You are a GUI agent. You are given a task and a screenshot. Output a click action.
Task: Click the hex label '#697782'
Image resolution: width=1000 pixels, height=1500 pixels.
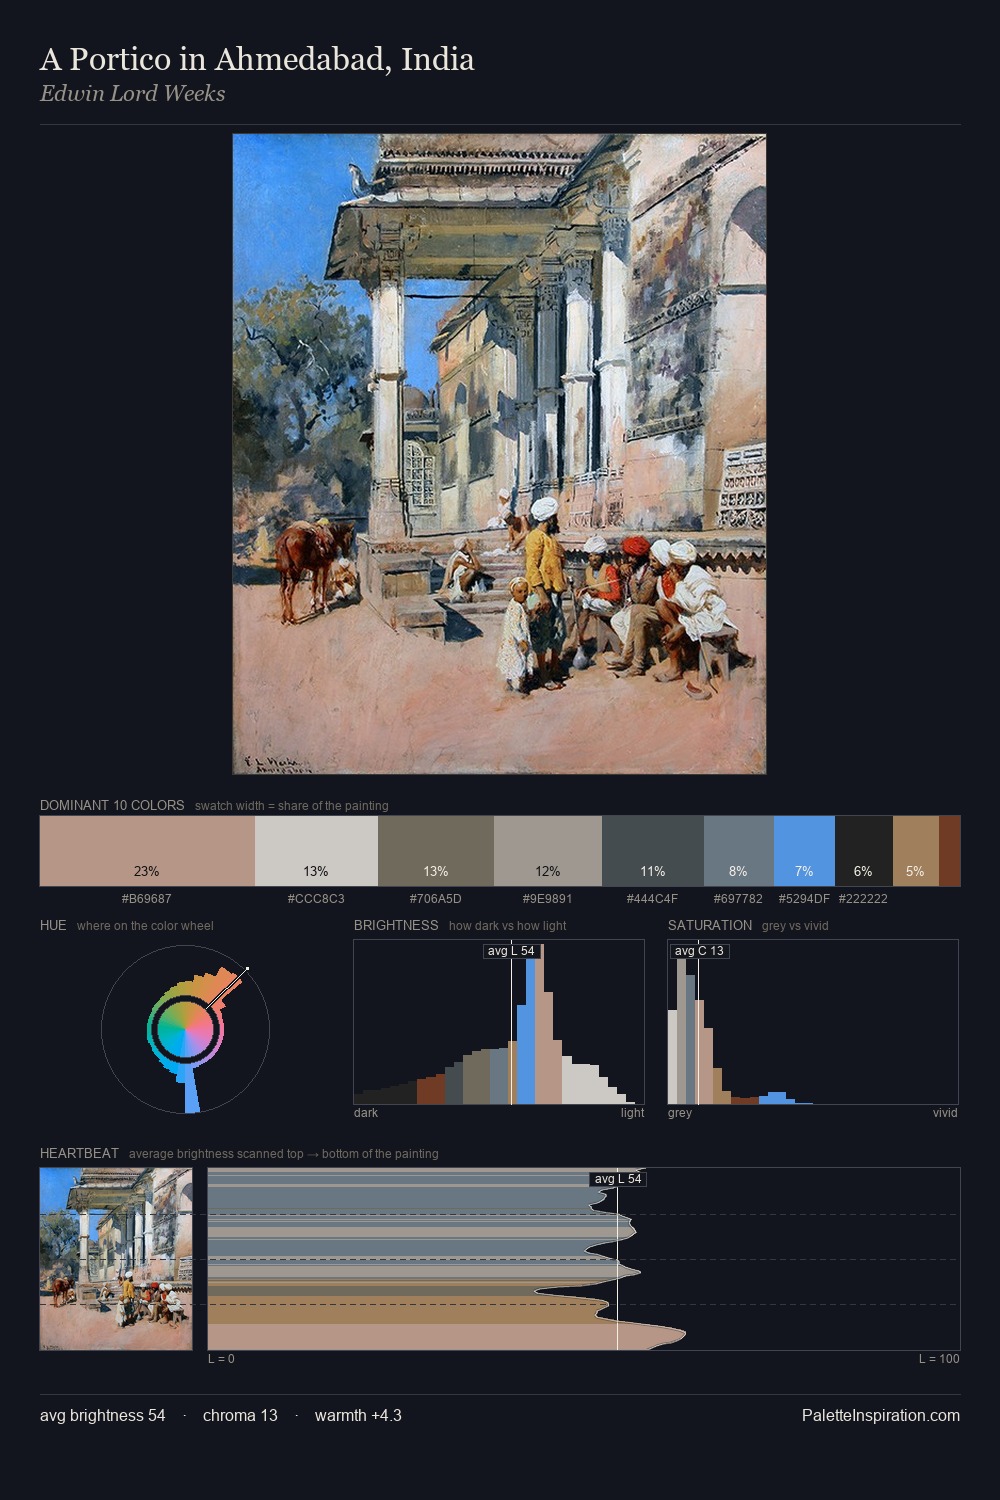point(739,899)
